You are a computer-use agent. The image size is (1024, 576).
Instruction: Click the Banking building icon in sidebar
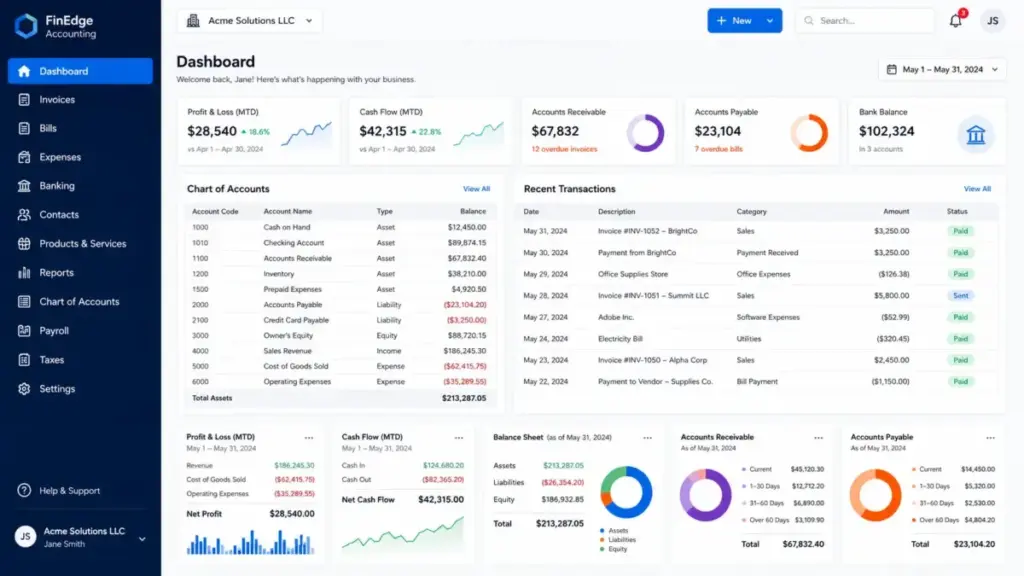(24, 186)
